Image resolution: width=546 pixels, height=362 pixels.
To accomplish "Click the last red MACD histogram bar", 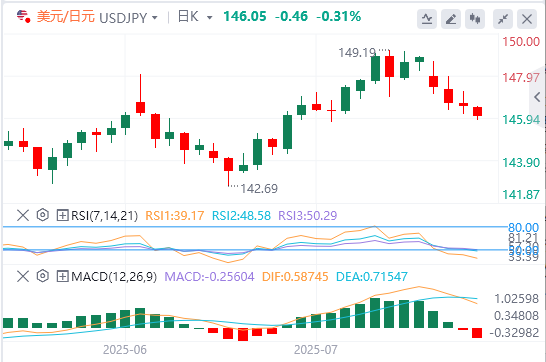I will pyautogui.click(x=477, y=333).
